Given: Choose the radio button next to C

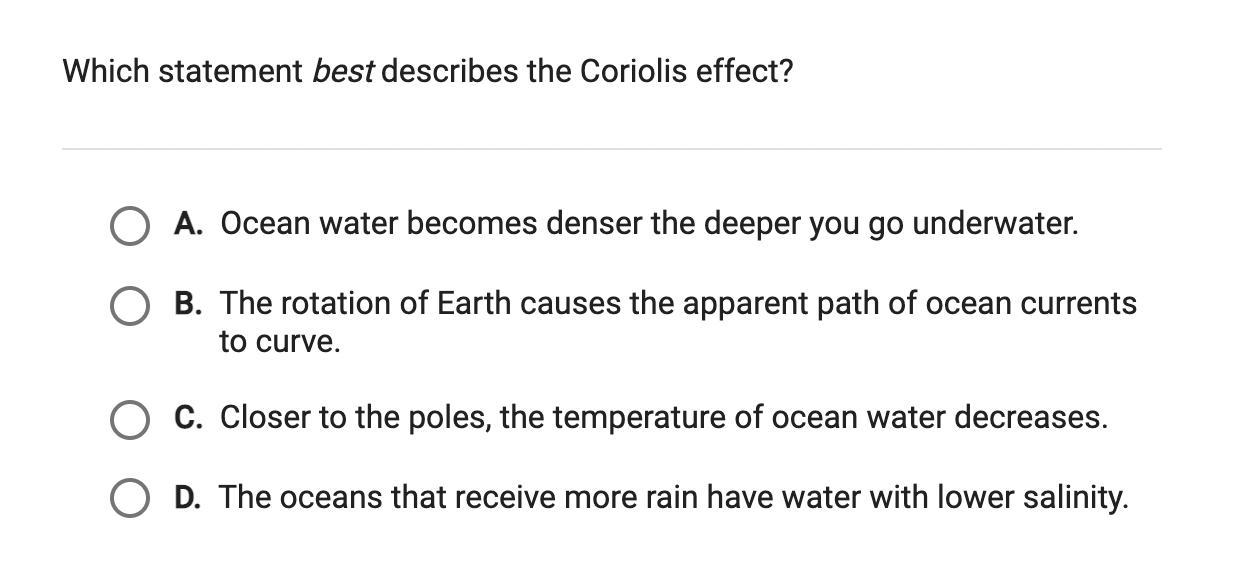Looking at the screenshot, I should click(x=128, y=419).
